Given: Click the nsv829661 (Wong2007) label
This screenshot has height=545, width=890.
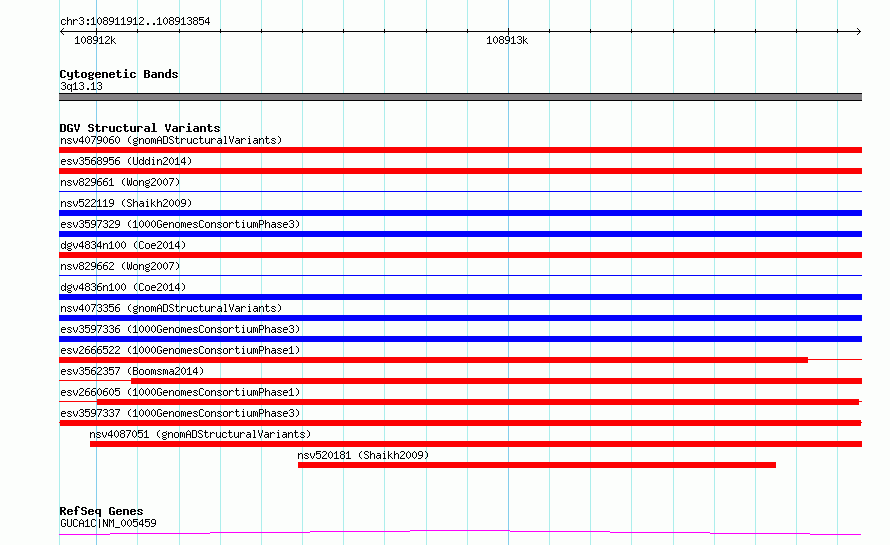Looking at the screenshot, I should click(x=120, y=182).
